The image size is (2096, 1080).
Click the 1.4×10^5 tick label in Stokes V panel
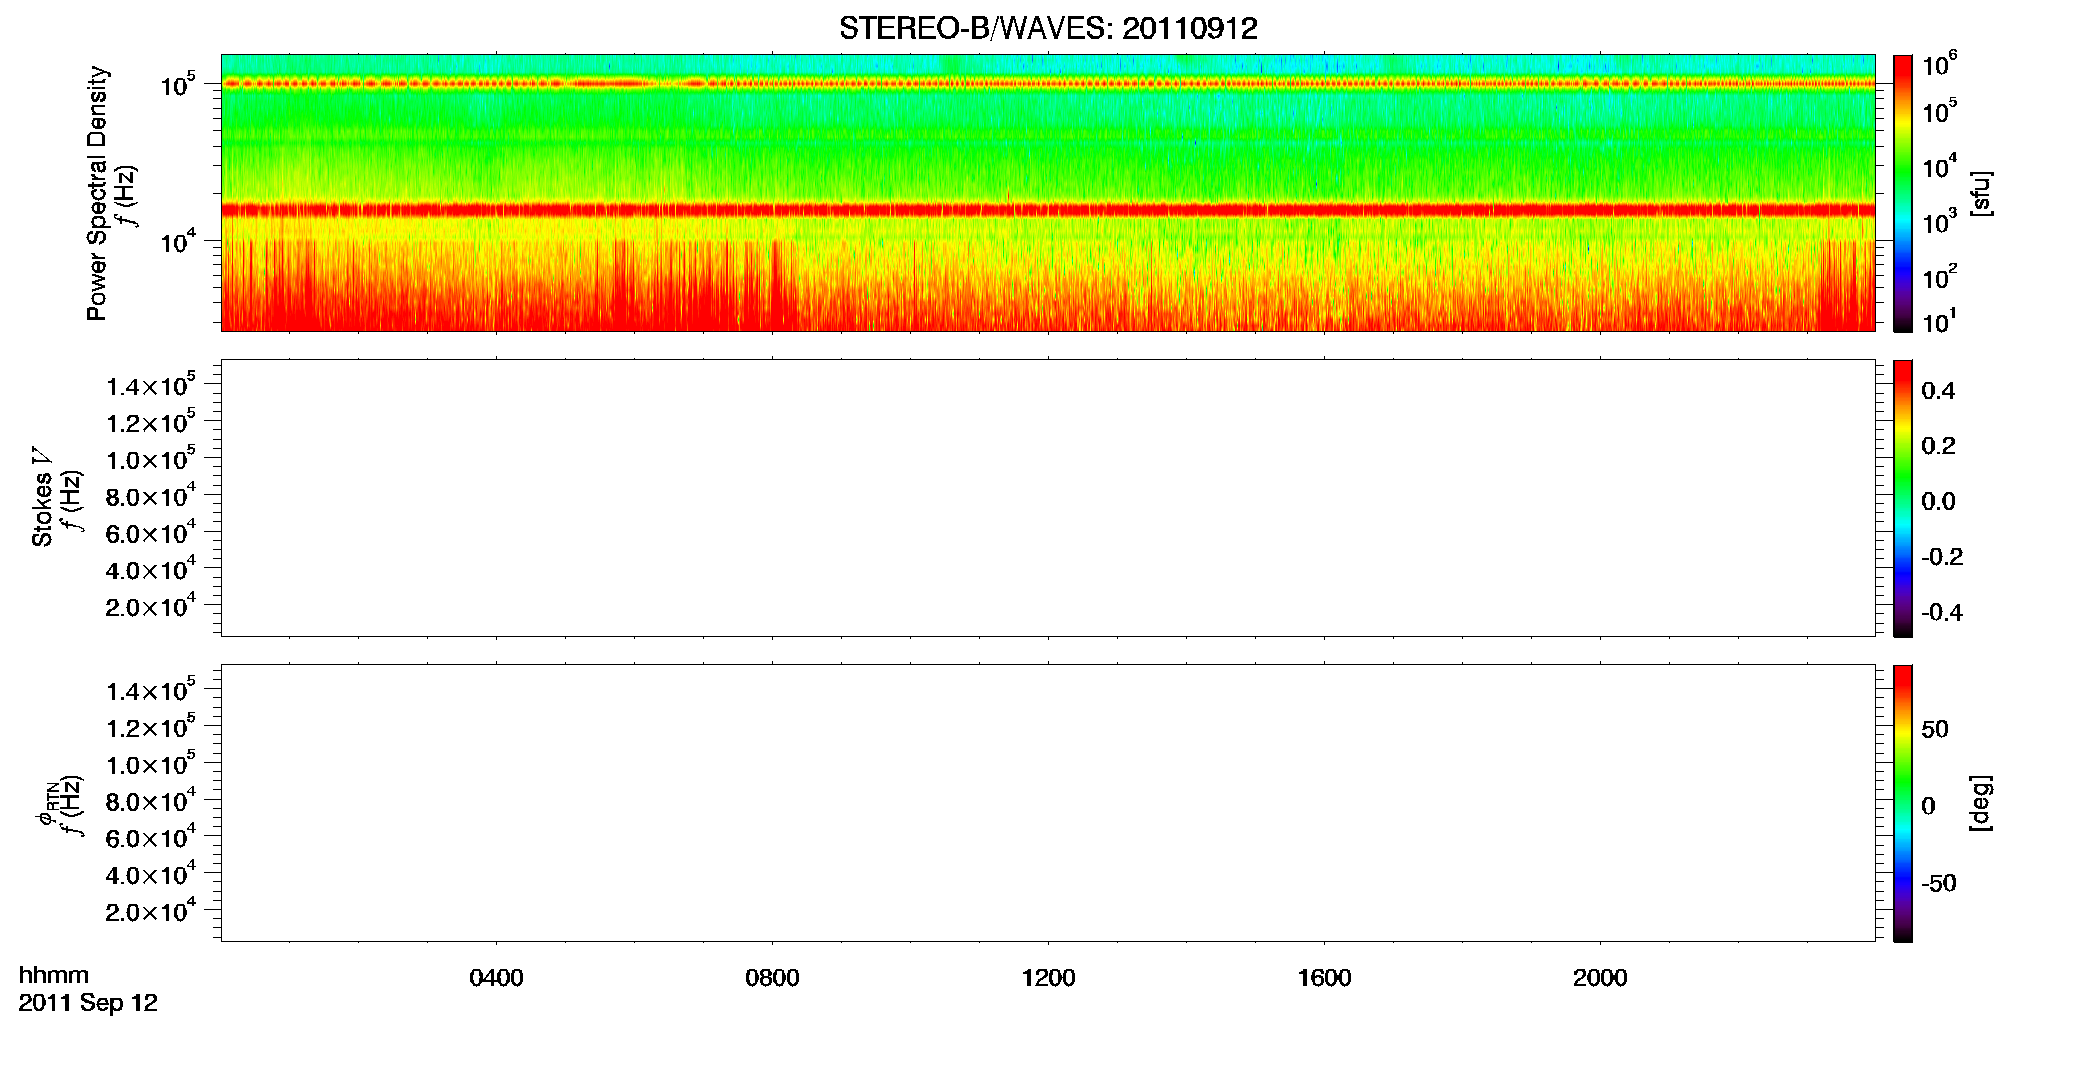[x=151, y=386]
